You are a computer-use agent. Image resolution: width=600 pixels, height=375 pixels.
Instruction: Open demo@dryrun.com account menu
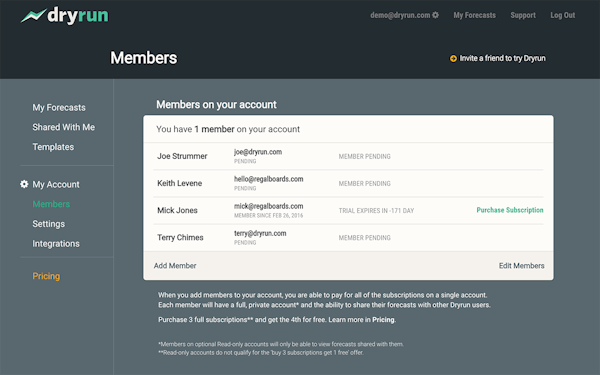(x=404, y=15)
